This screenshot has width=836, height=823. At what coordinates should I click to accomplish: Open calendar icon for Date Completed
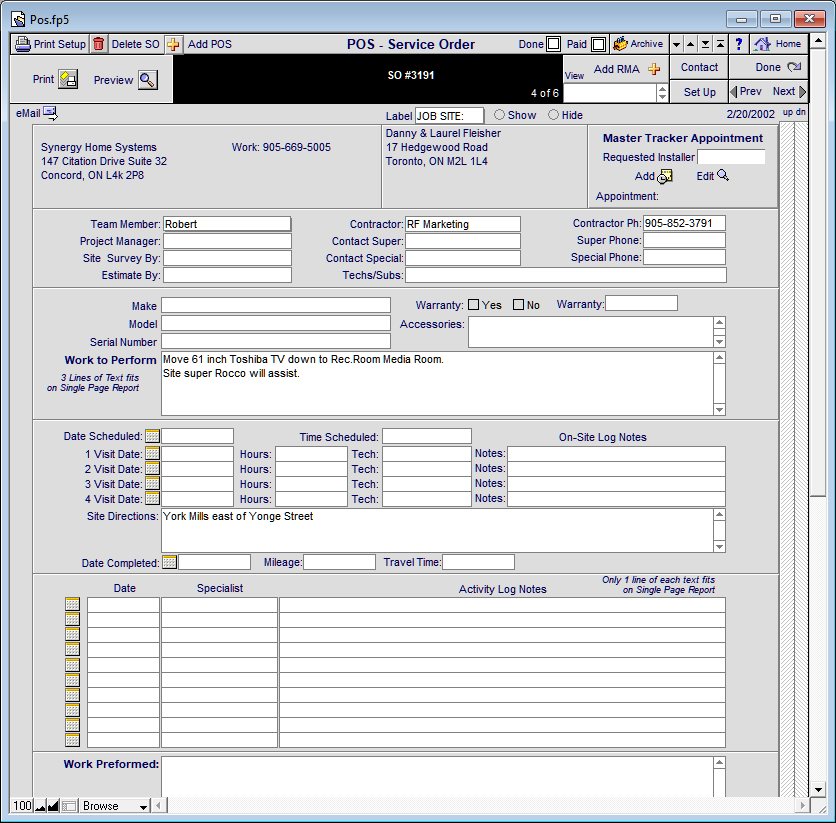pos(170,562)
